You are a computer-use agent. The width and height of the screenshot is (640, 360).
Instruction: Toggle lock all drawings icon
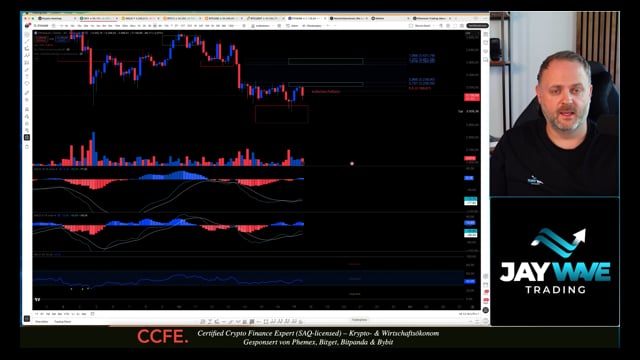coord(27,123)
